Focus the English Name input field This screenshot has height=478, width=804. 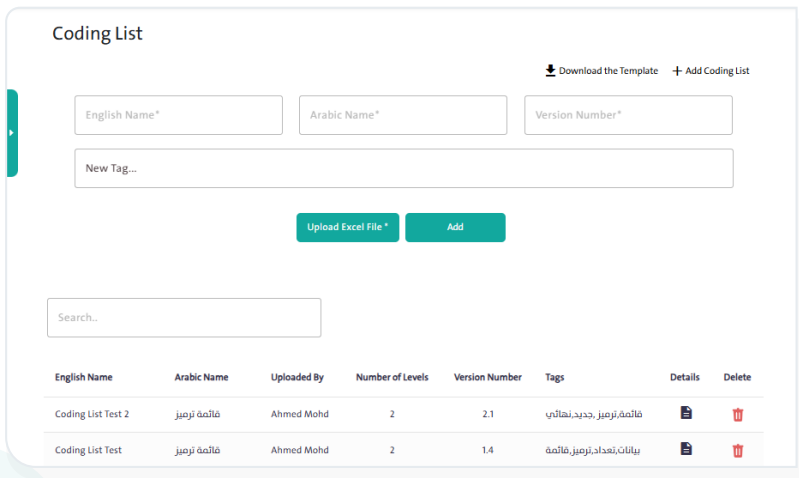(x=178, y=115)
